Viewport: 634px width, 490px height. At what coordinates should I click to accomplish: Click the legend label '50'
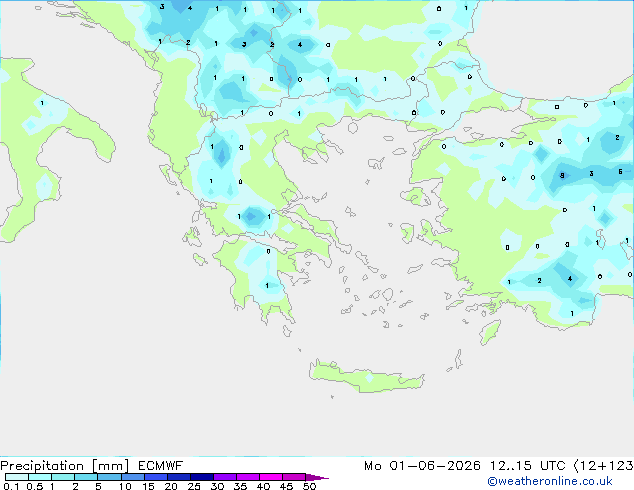pyautogui.click(x=310, y=486)
